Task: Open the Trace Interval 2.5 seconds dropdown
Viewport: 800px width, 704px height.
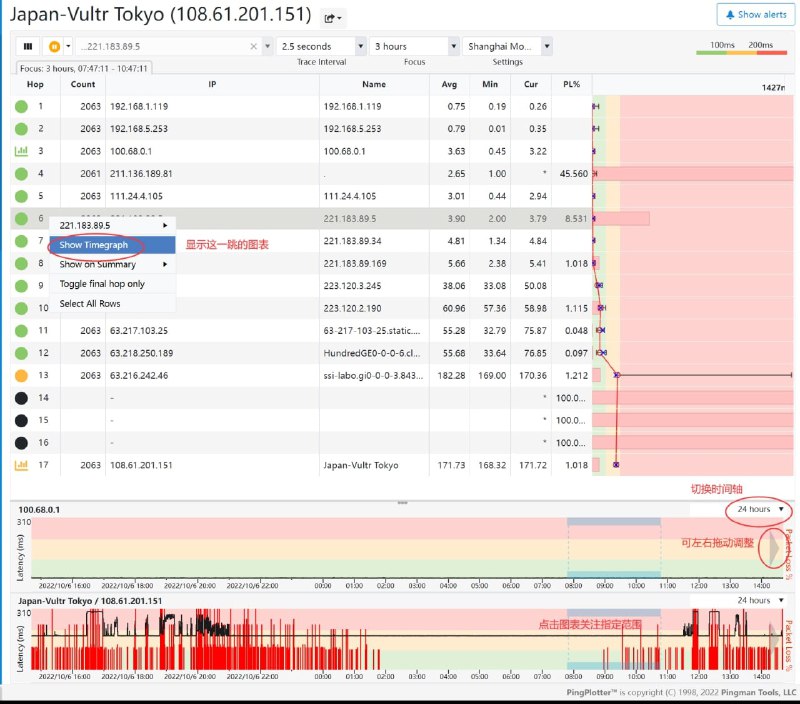Action: pyautogui.click(x=322, y=46)
